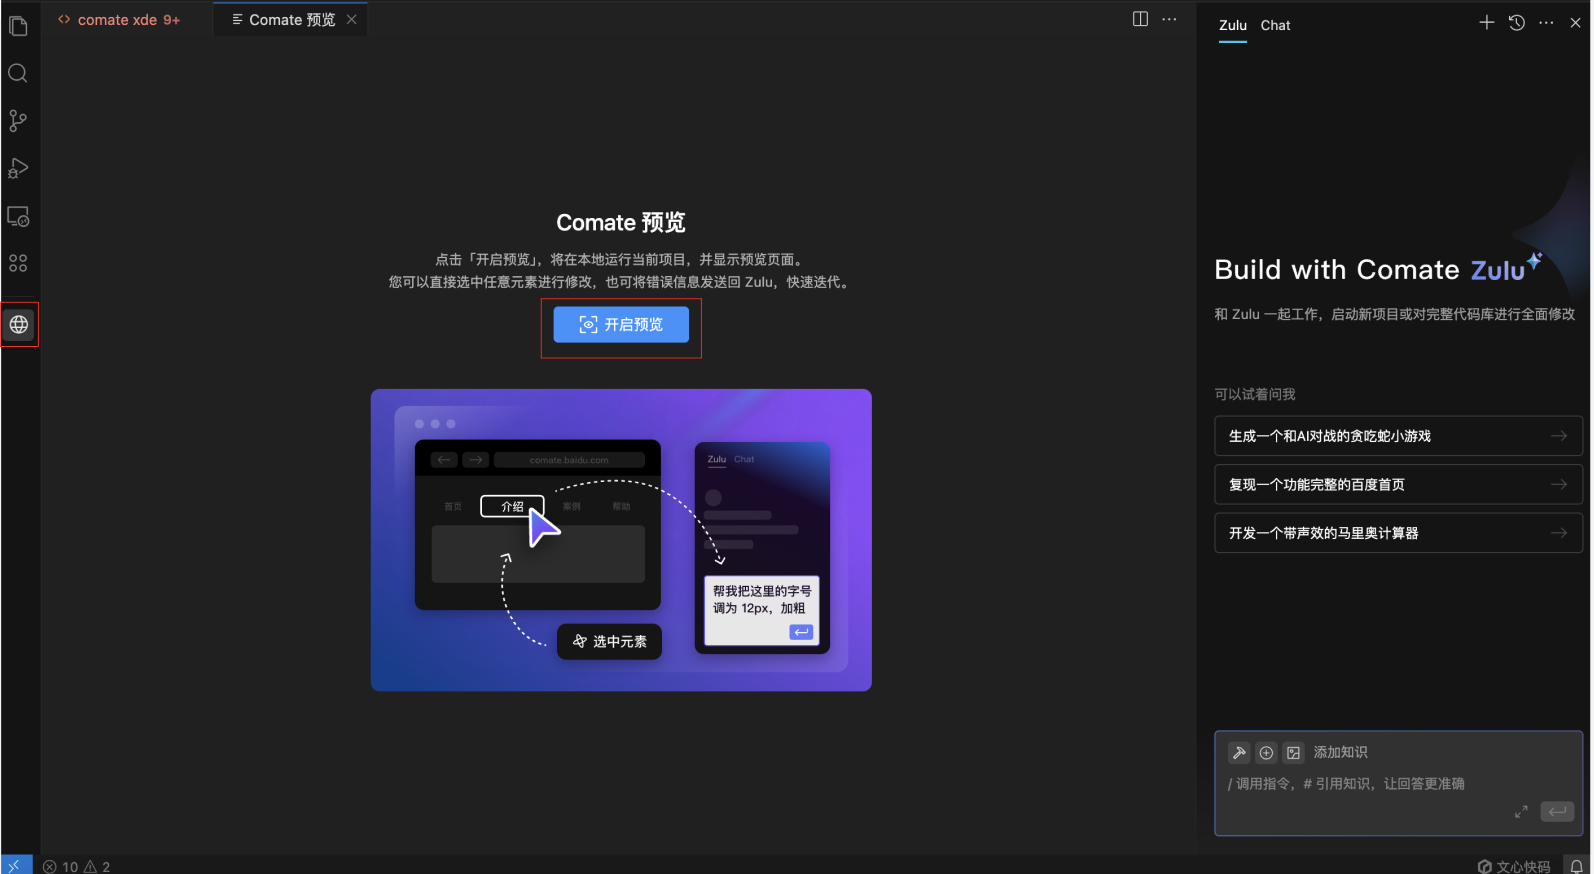
Task: Select the 开发一个带声效的马里奥计算器 suggestion
Action: 1398,533
